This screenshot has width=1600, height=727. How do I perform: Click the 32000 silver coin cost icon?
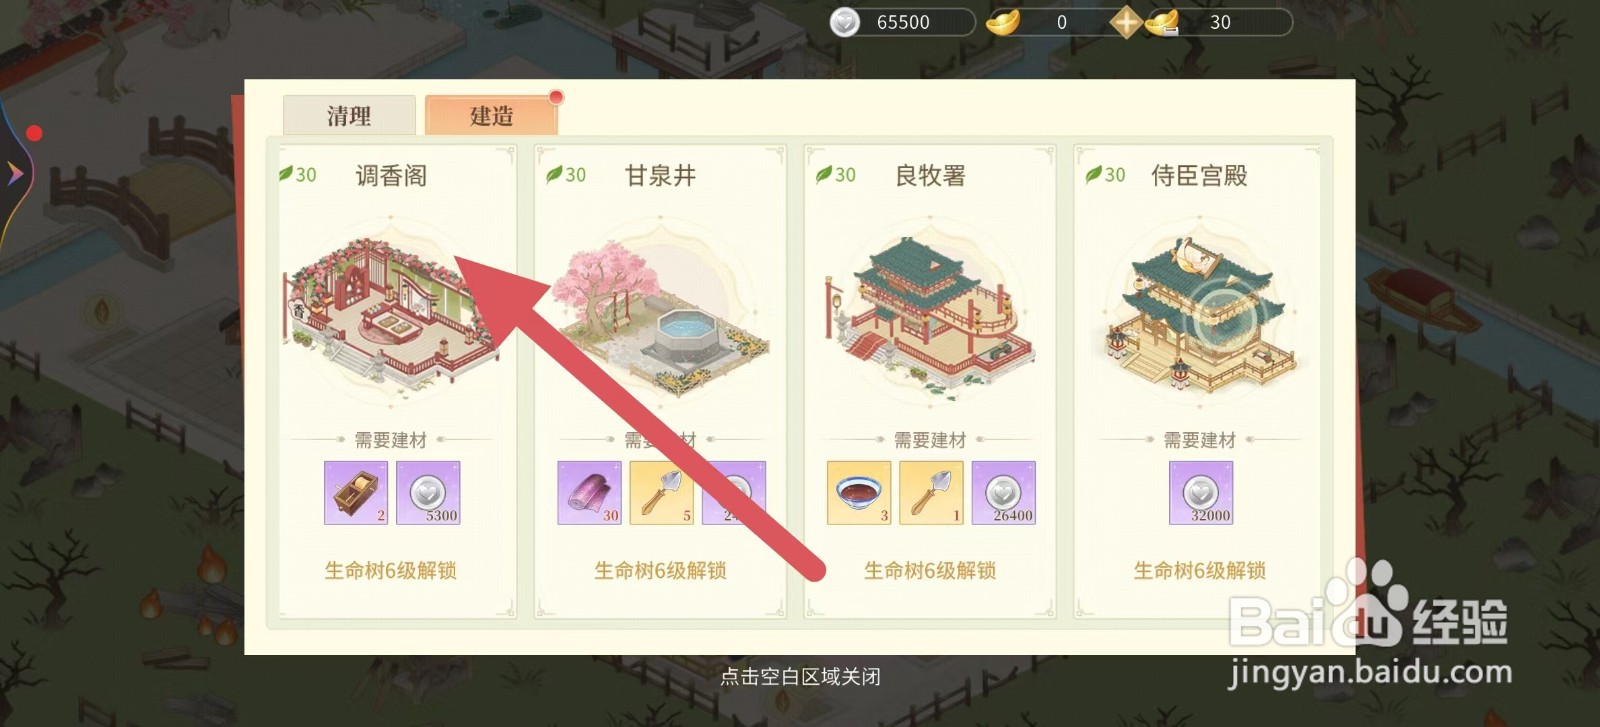coord(1201,493)
